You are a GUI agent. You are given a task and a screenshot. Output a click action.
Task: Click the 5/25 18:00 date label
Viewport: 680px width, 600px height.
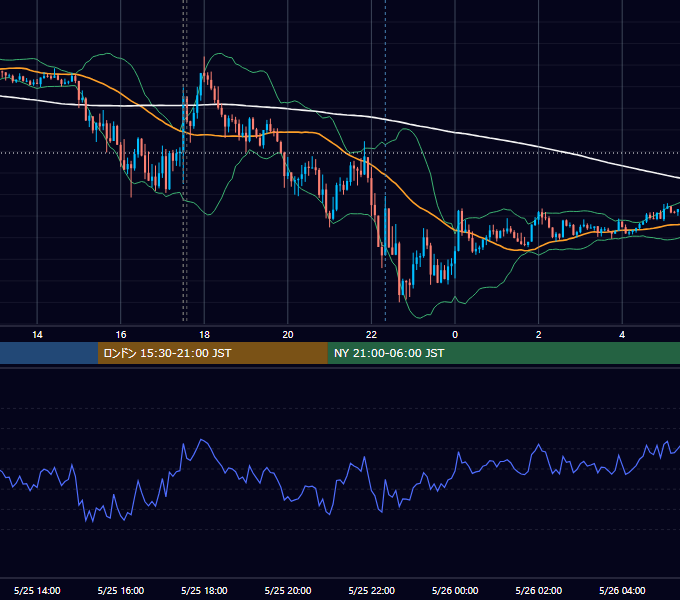click(x=204, y=590)
